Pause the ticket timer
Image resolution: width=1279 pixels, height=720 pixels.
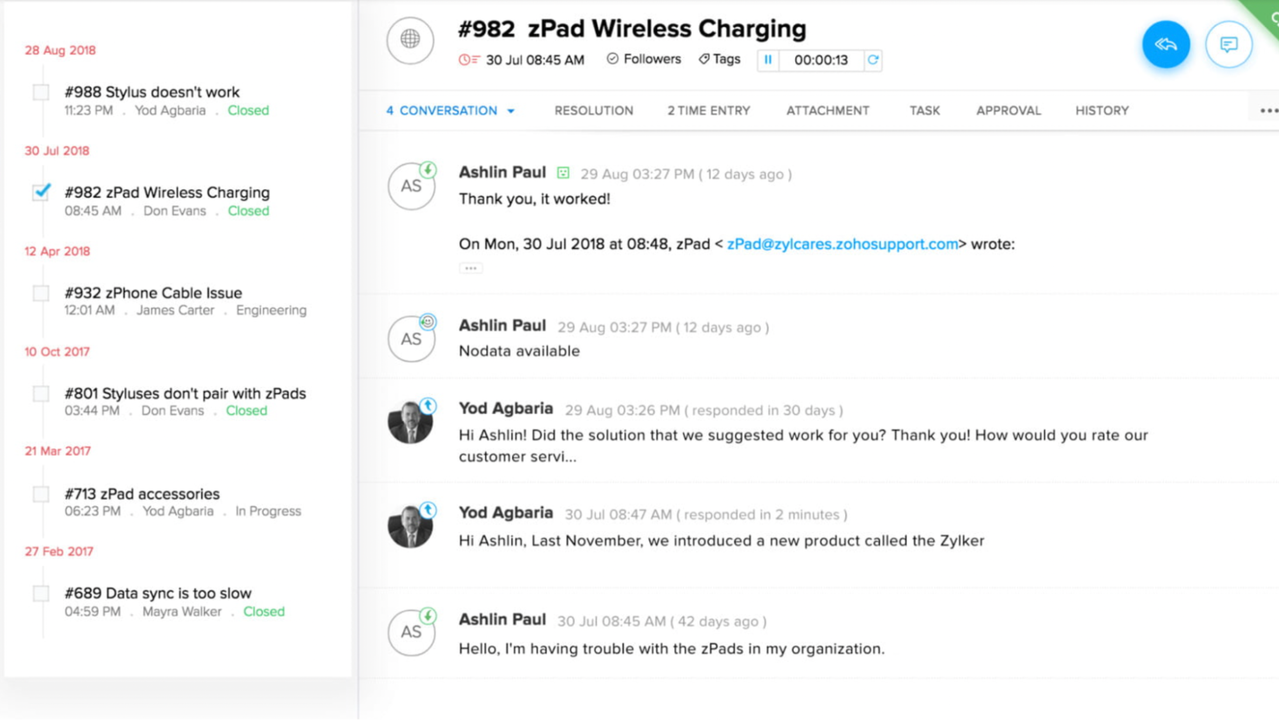pos(768,60)
